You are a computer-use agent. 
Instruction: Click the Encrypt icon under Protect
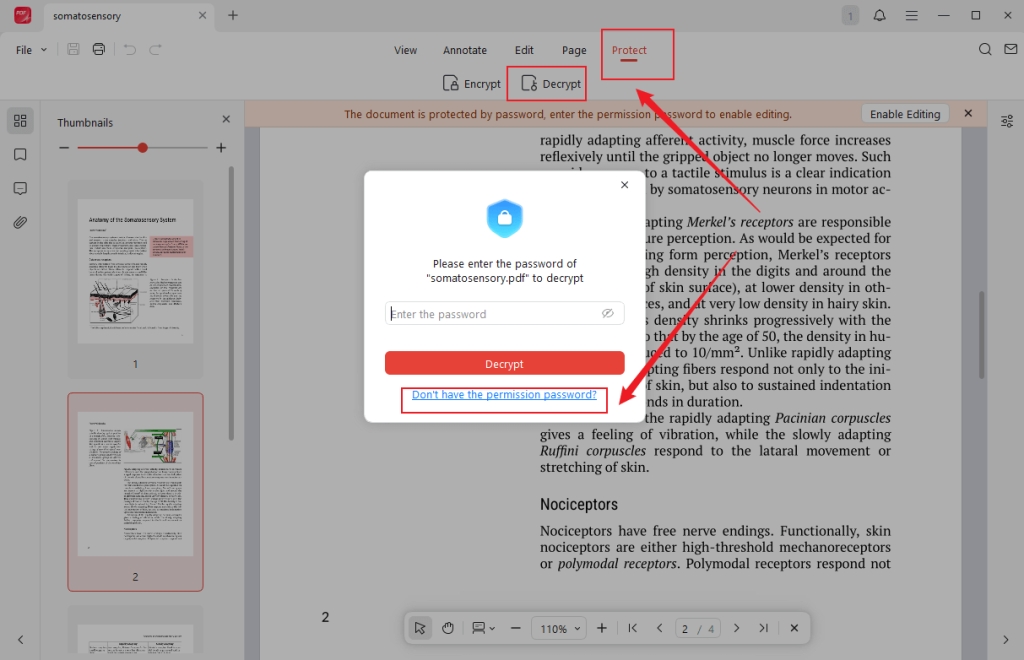point(471,83)
